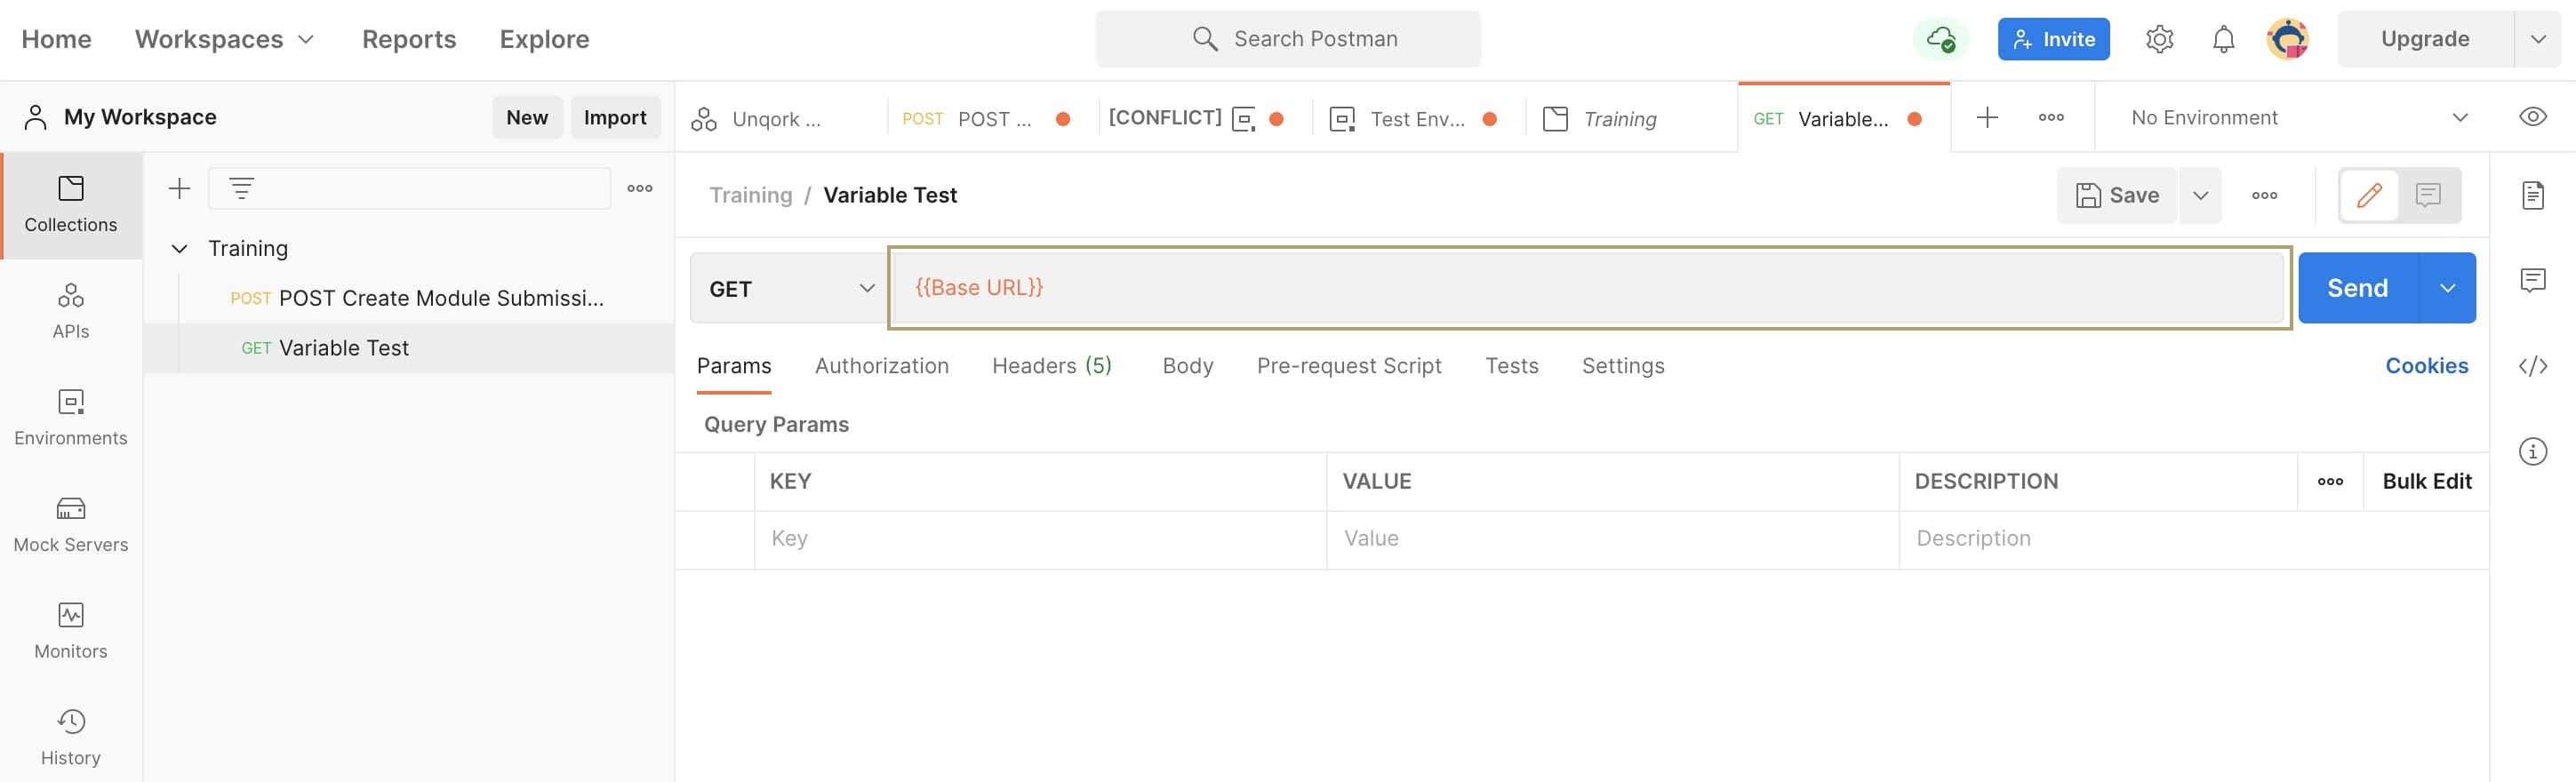Screen dimensions: 2576x782
Task: Switch to the comment mode toggle
Action: (2427, 195)
